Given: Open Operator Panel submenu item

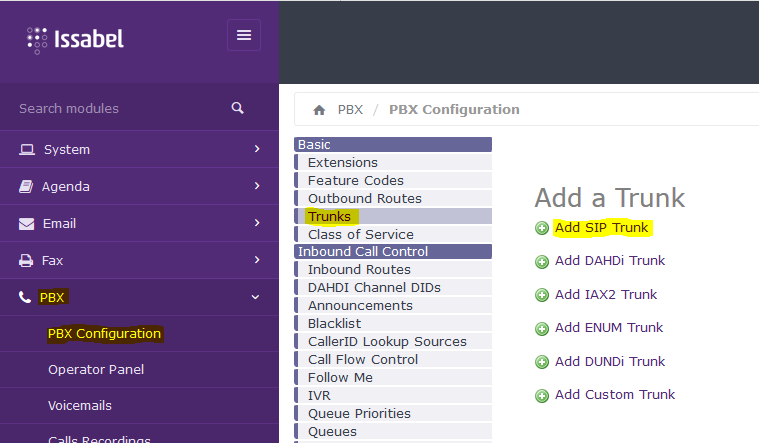Looking at the screenshot, I should 96,369.
